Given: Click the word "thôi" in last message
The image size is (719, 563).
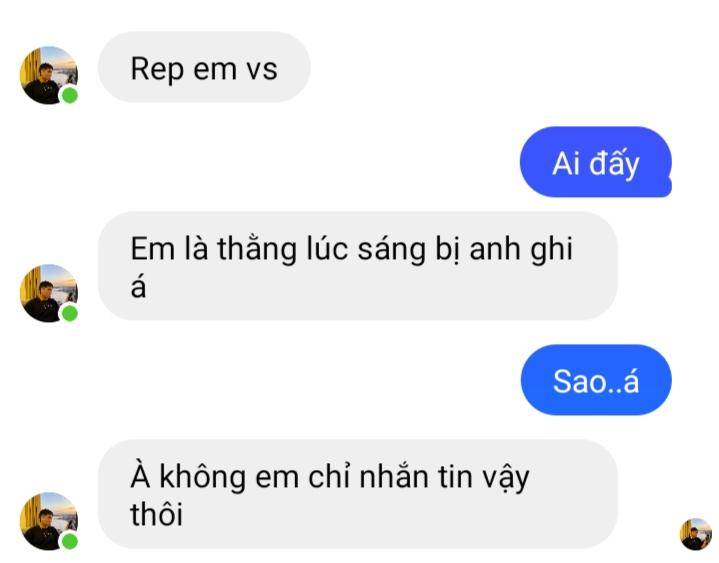Looking at the screenshot, I should 157,514.
